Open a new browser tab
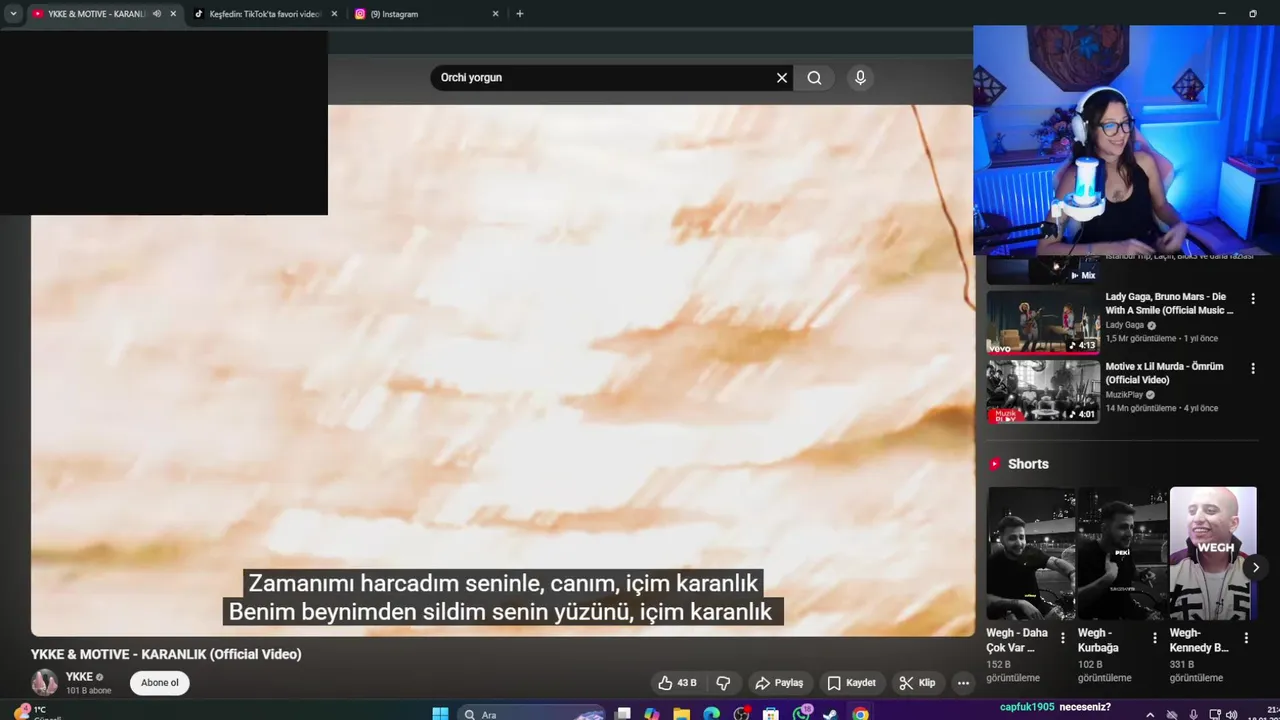 pos(519,14)
